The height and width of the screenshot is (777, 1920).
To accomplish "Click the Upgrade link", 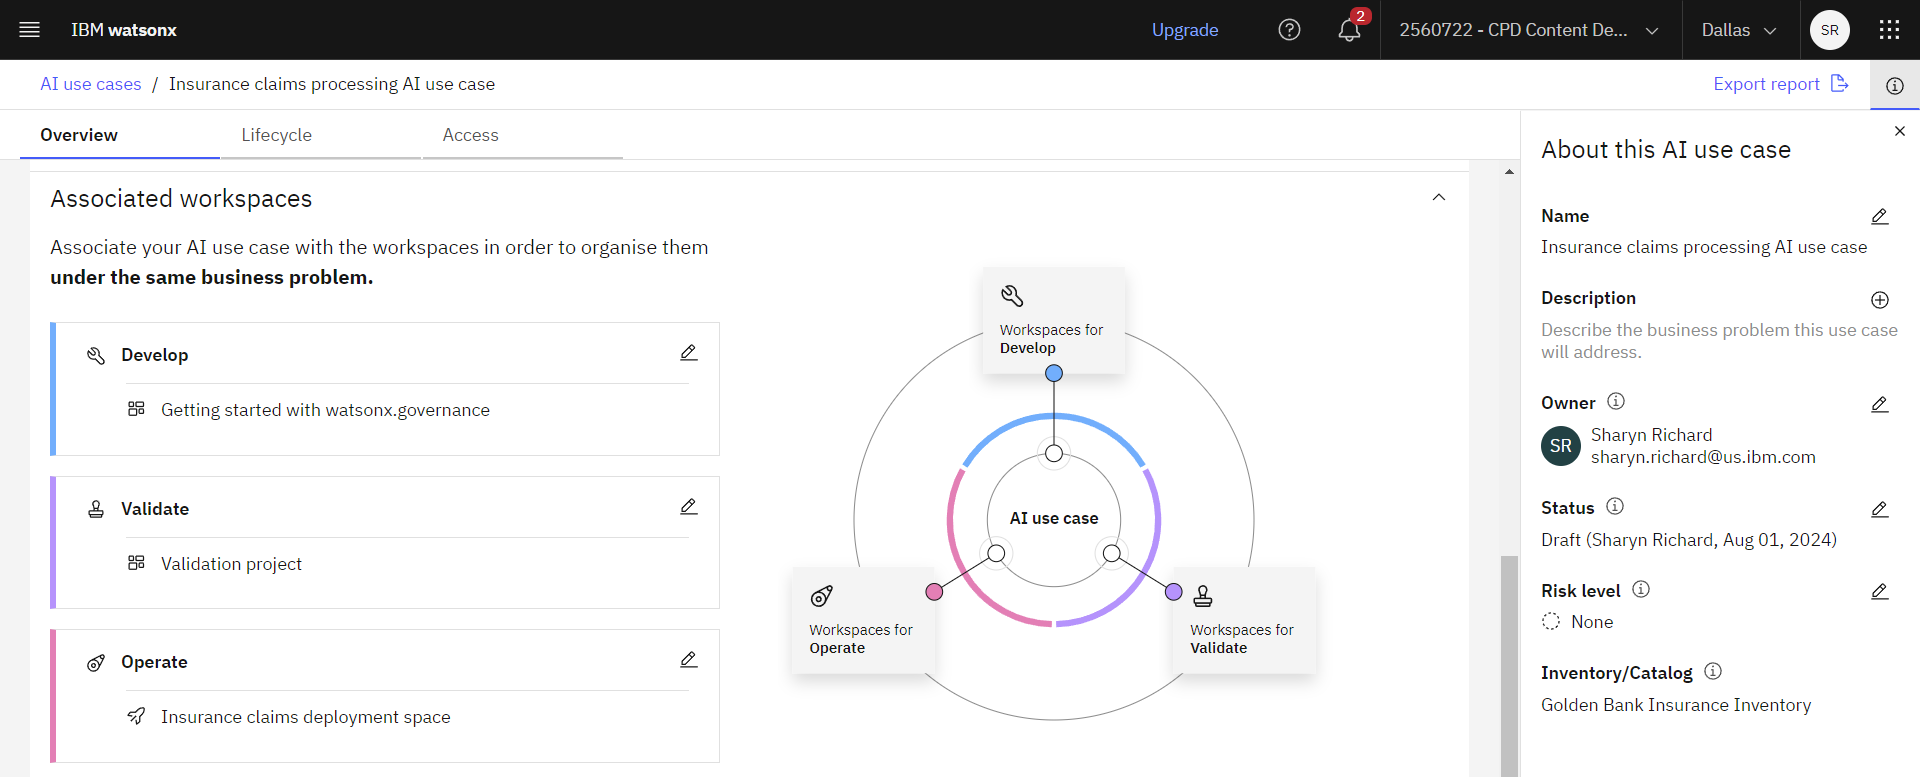I will click(x=1185, y=30).
